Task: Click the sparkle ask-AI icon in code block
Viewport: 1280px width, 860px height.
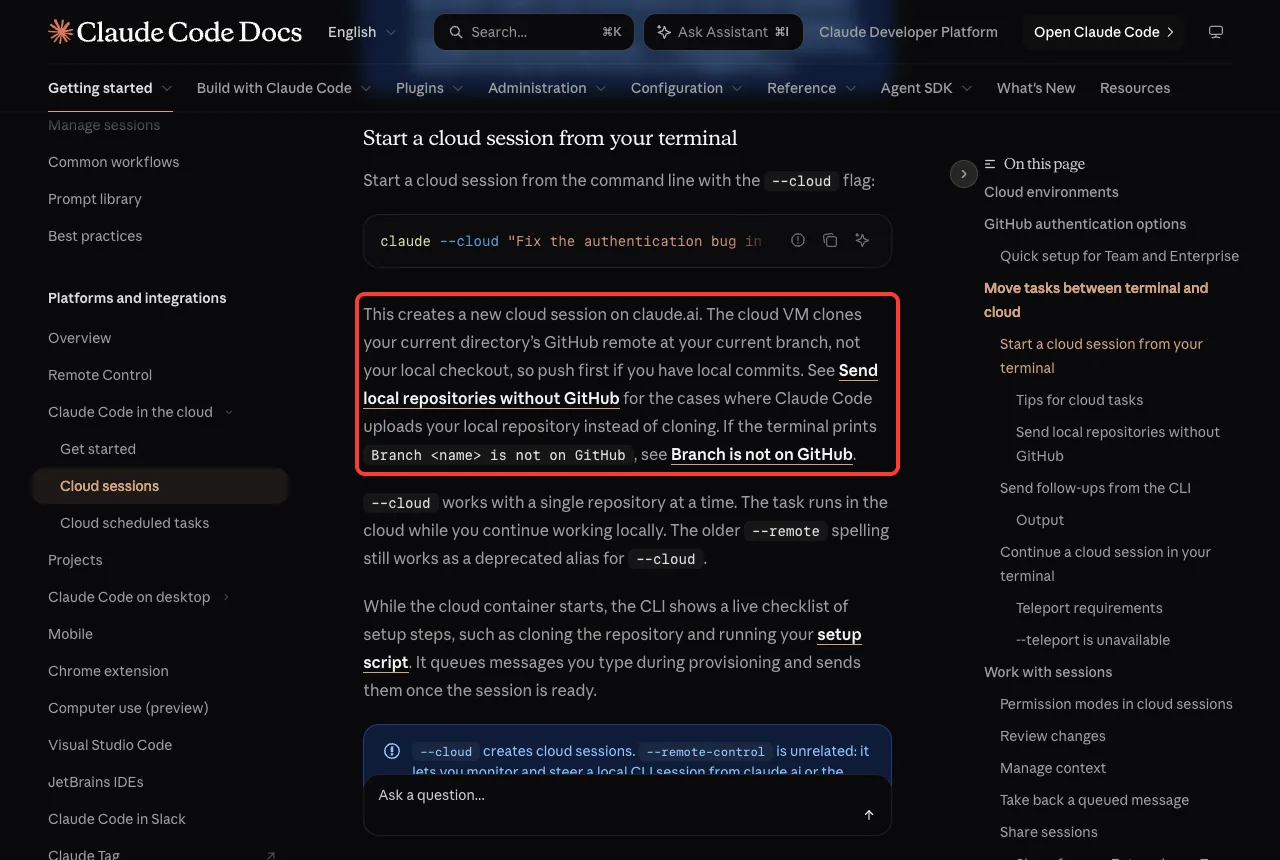Action: (x=862, y=240)
